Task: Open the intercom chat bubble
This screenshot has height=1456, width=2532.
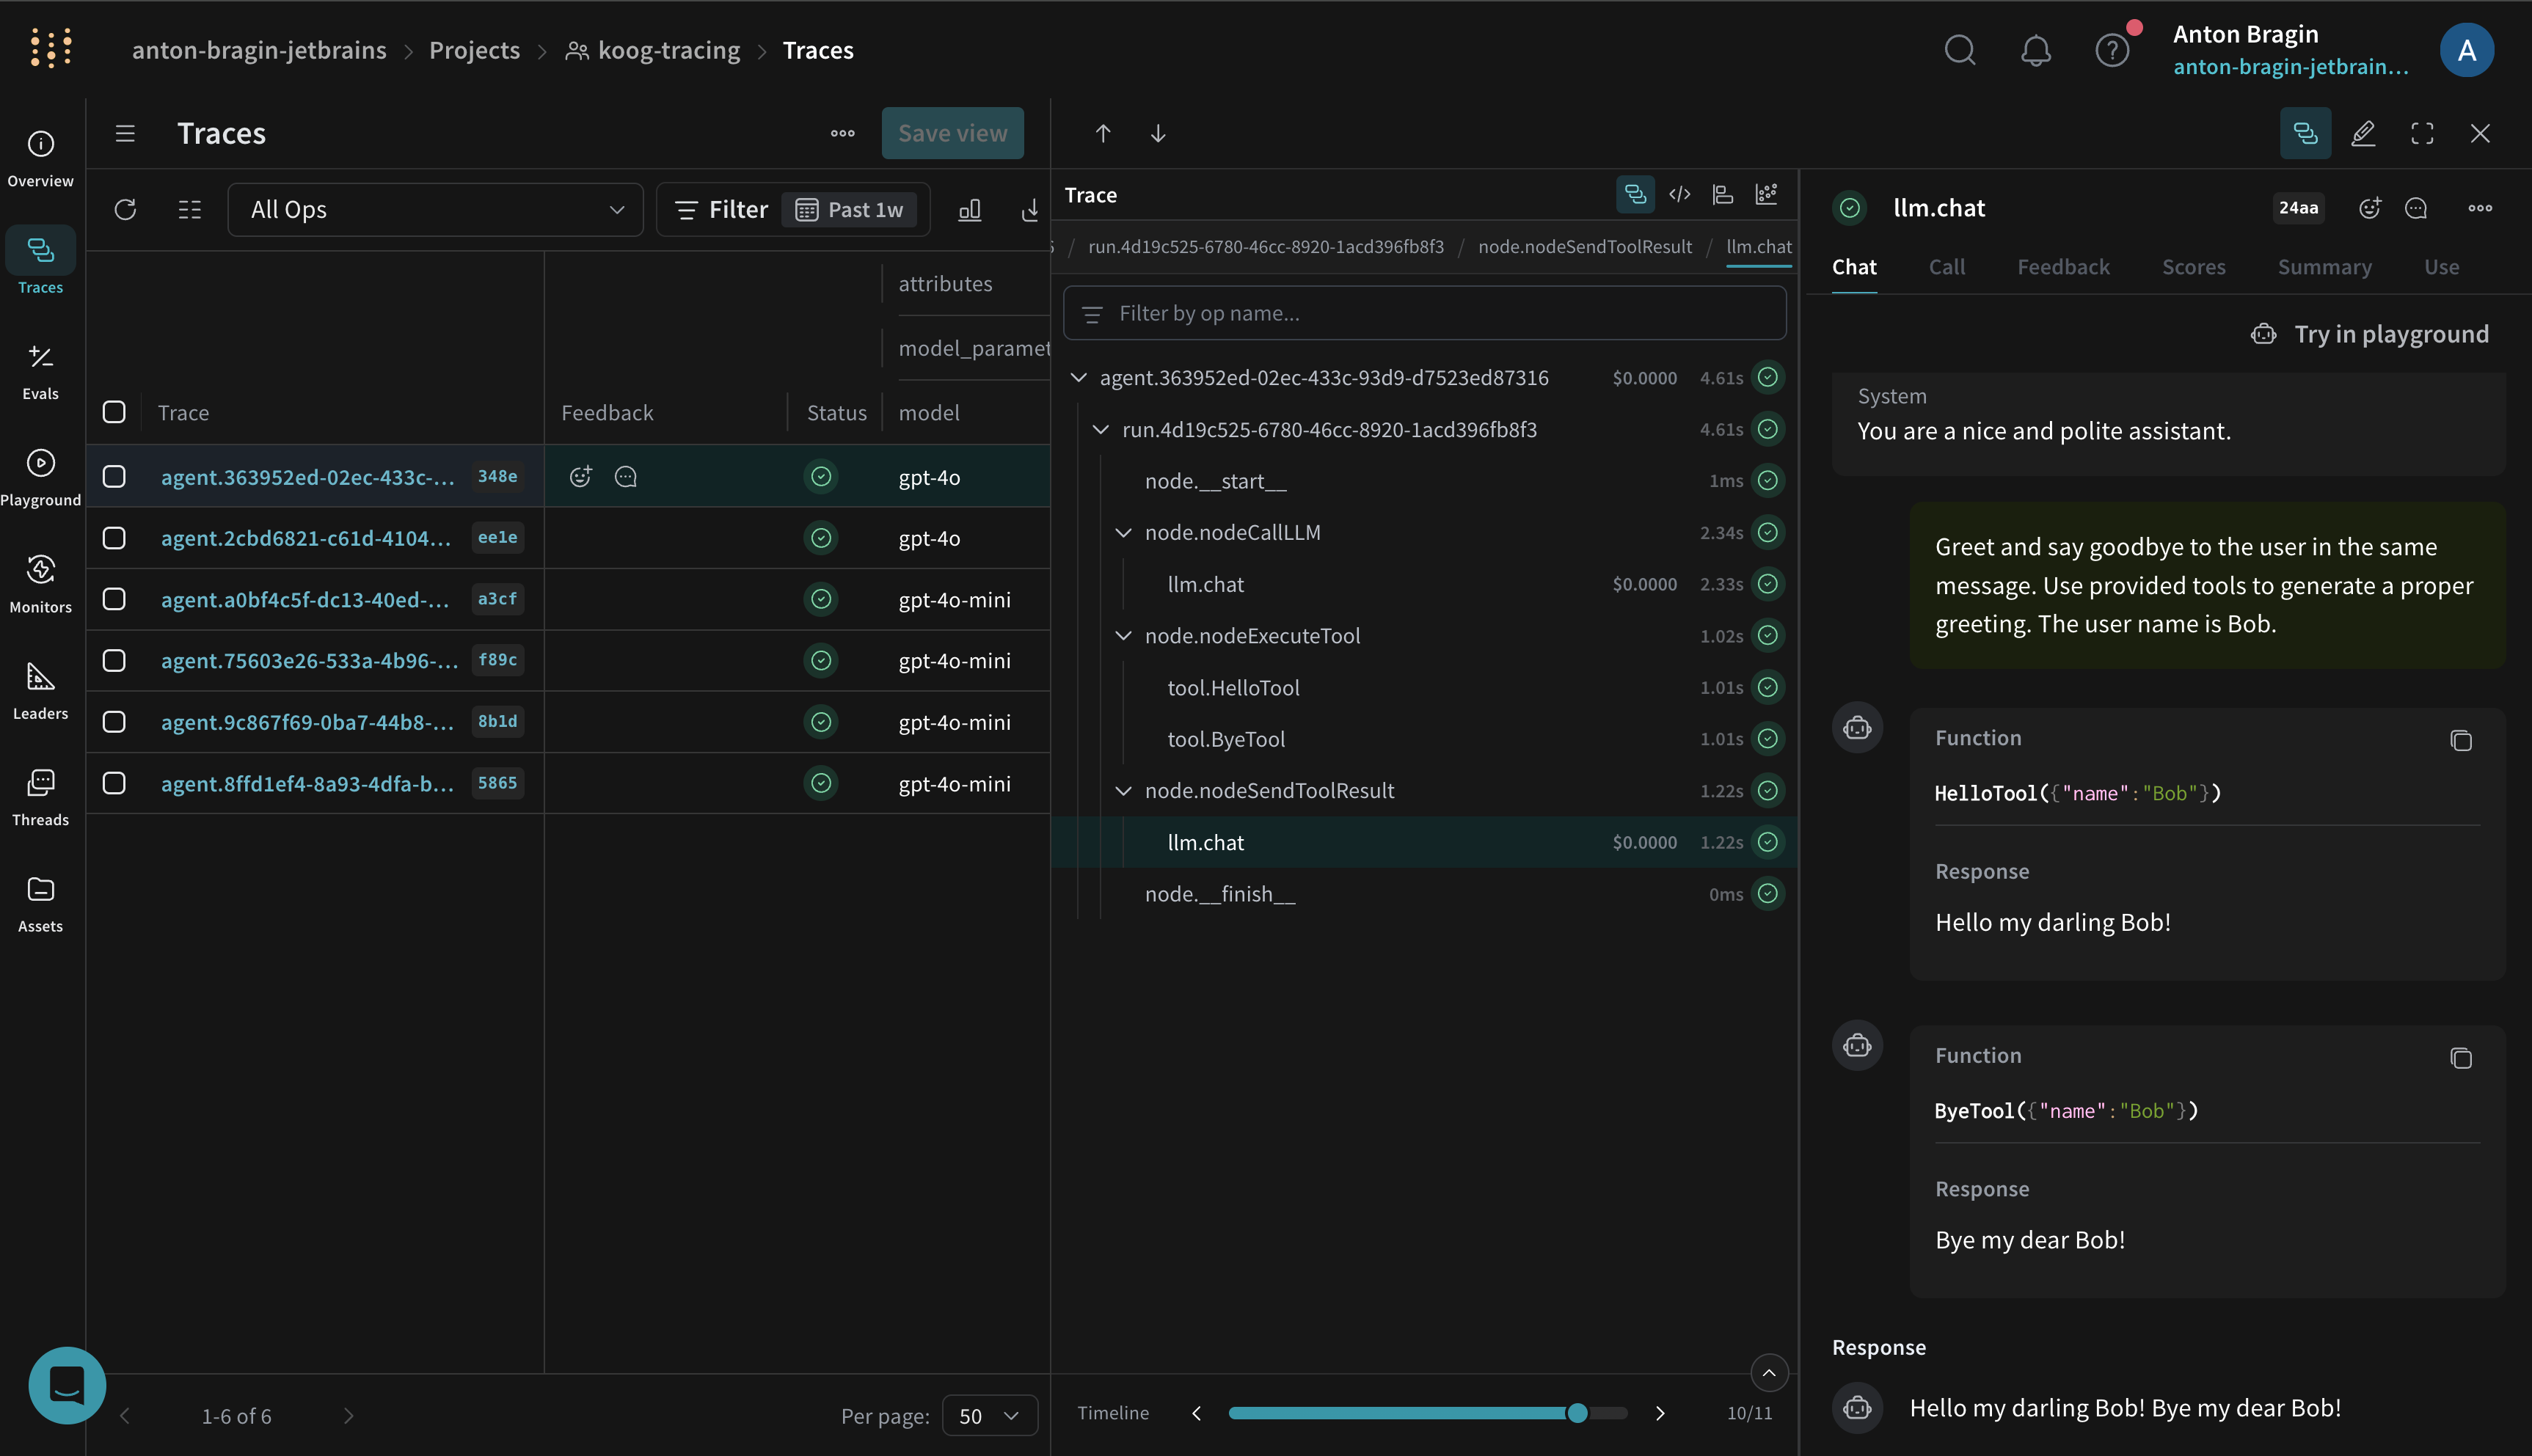Action: coord(67,1385)
